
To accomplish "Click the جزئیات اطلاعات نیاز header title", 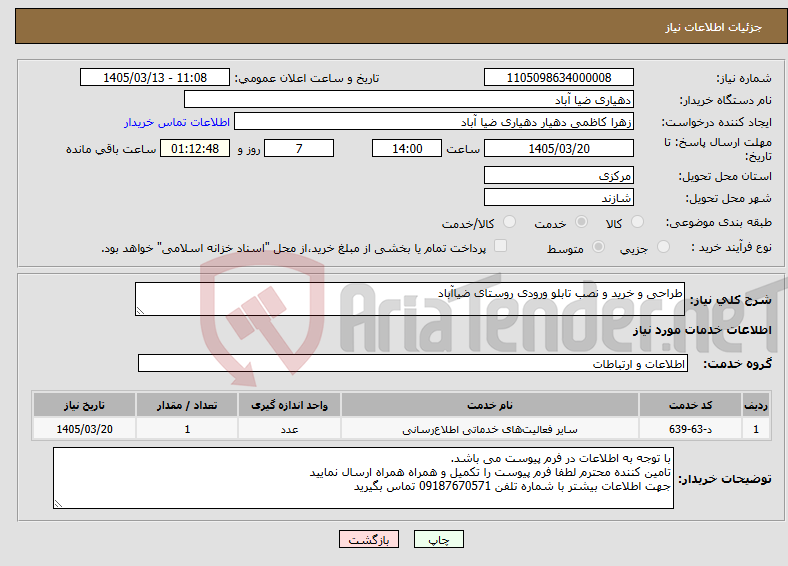I will 714,27.
